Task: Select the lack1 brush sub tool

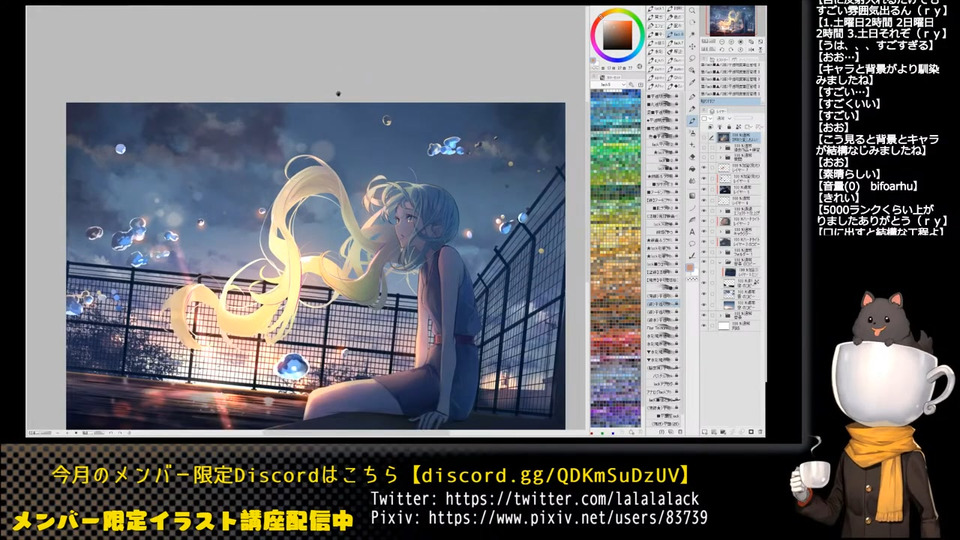Action: [656, 9]
